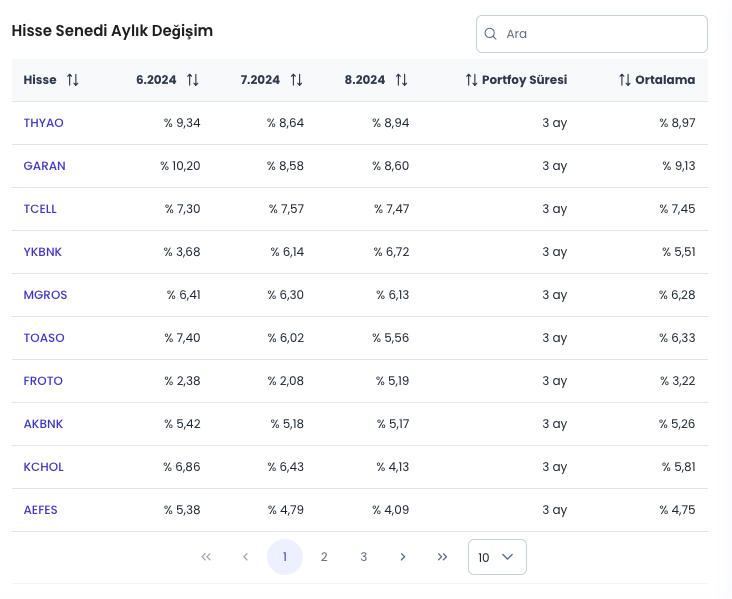Click 'Hisse Senedi Aylık Değişim' title

pos(112,31)
